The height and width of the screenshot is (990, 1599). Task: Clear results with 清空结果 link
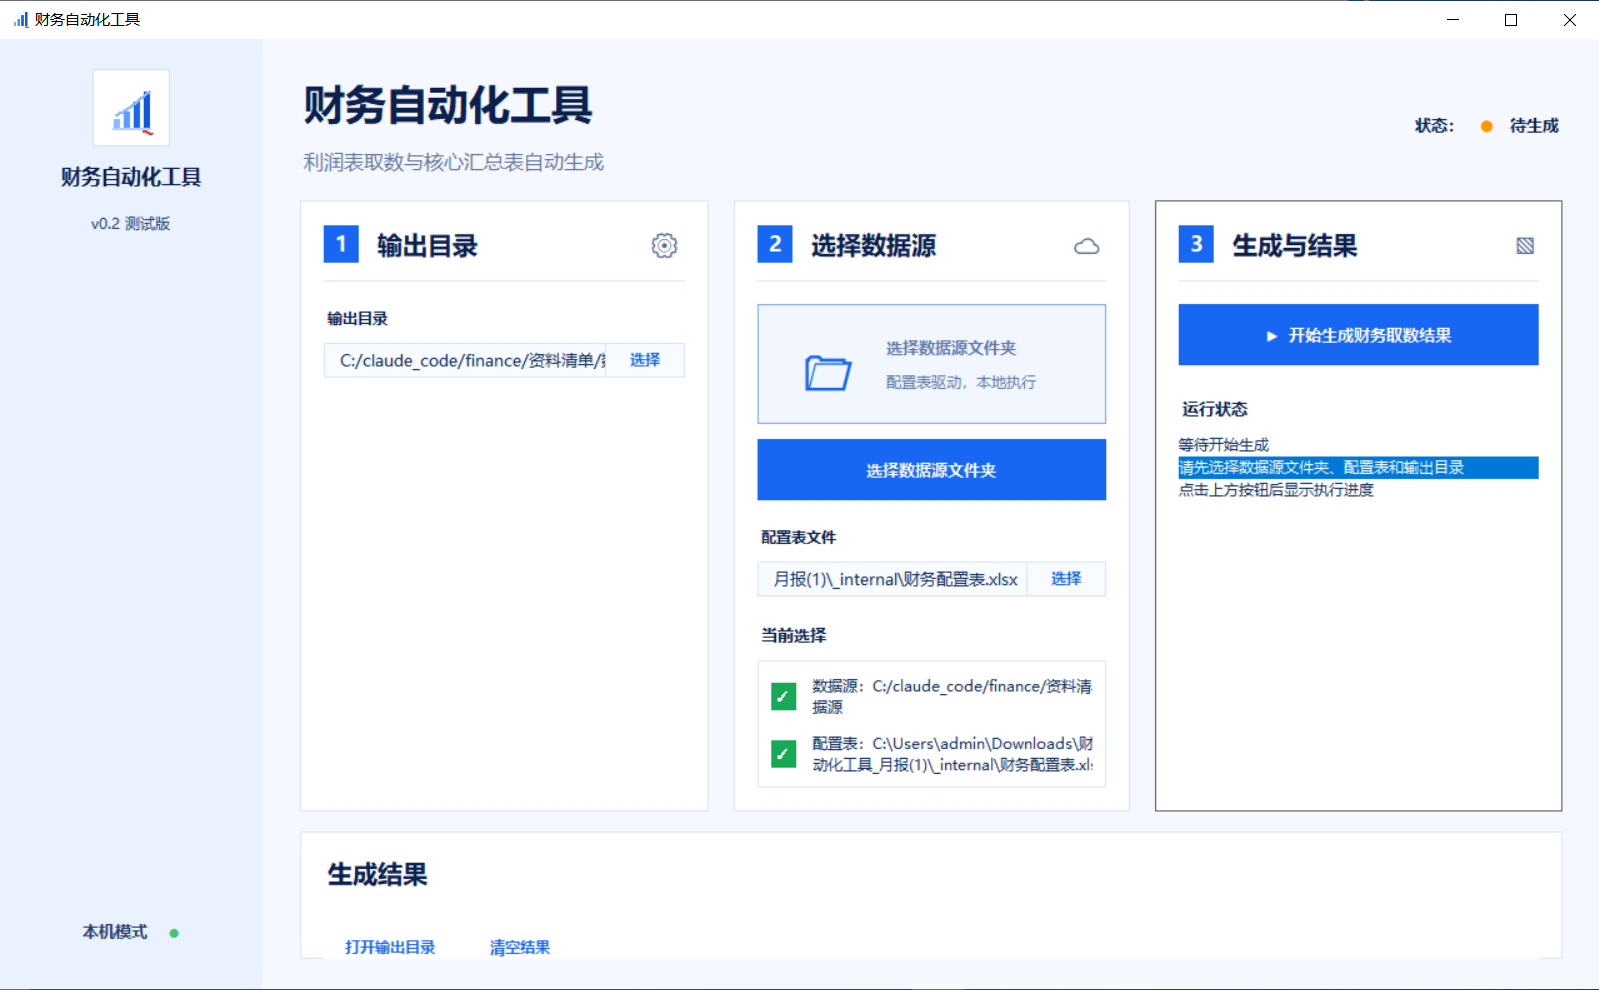tap(520, 947)
